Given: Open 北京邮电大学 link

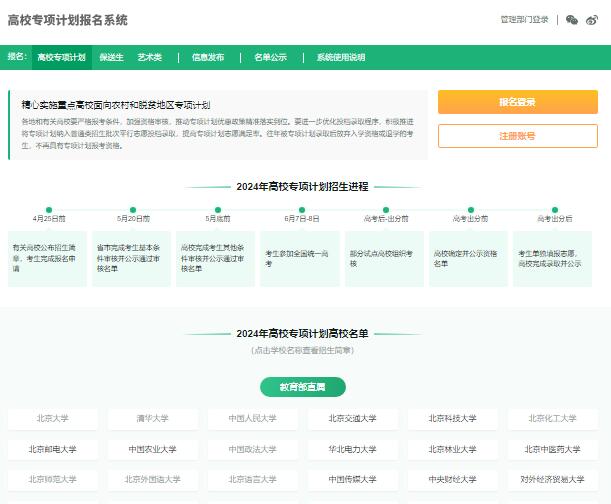Looking at the screenshot, I should click(53, 449).
